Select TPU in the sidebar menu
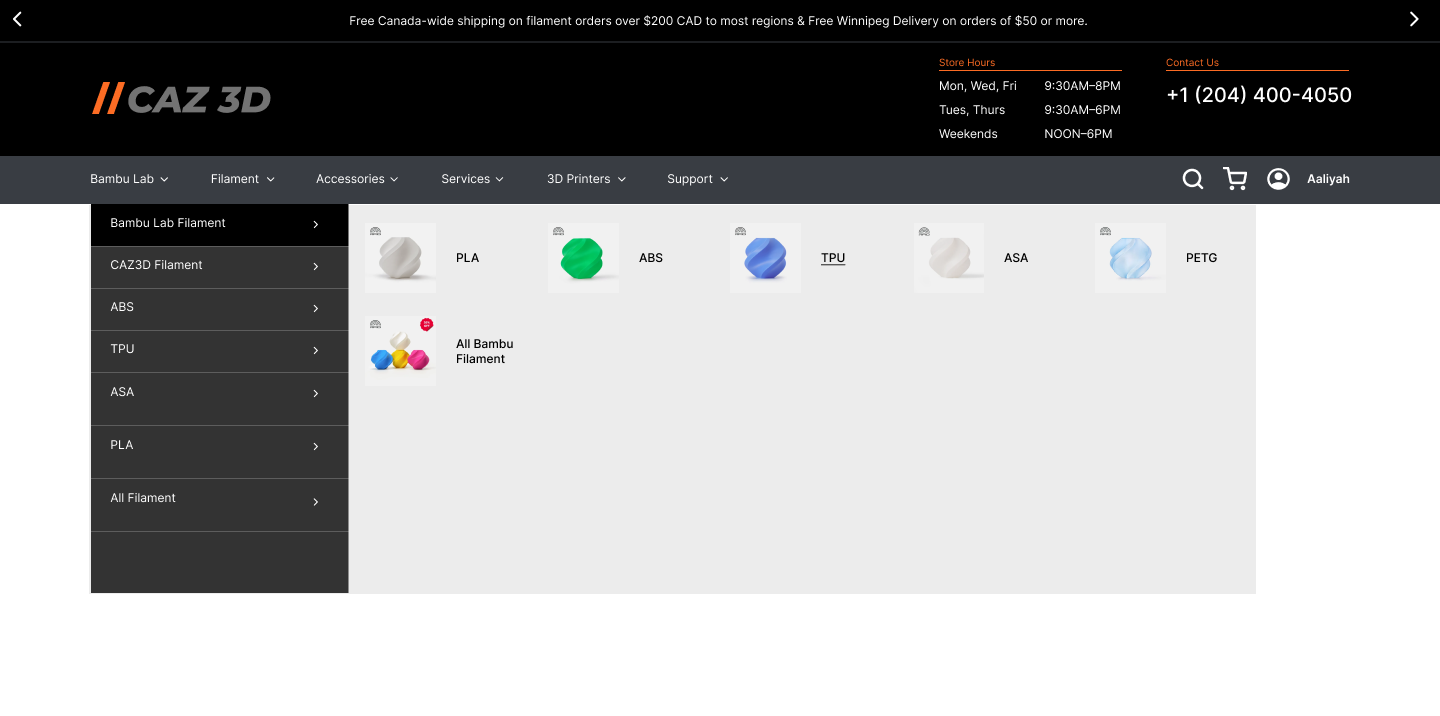 (220, 351)
